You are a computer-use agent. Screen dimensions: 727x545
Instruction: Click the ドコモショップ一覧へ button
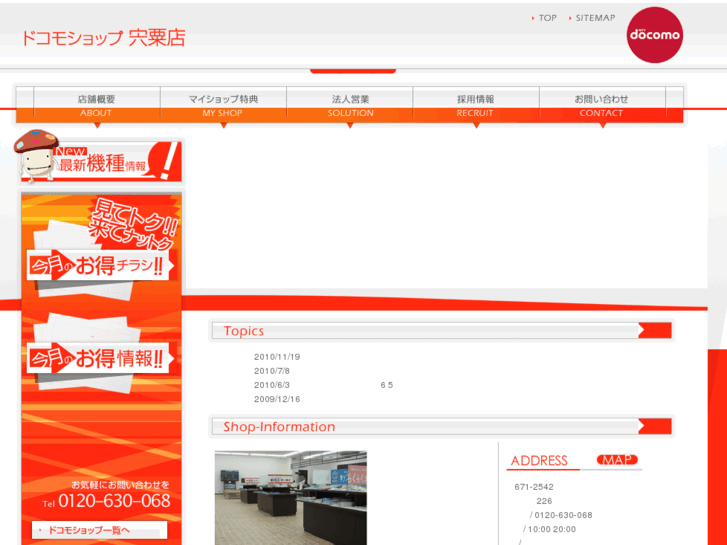[x=99, y=530]
